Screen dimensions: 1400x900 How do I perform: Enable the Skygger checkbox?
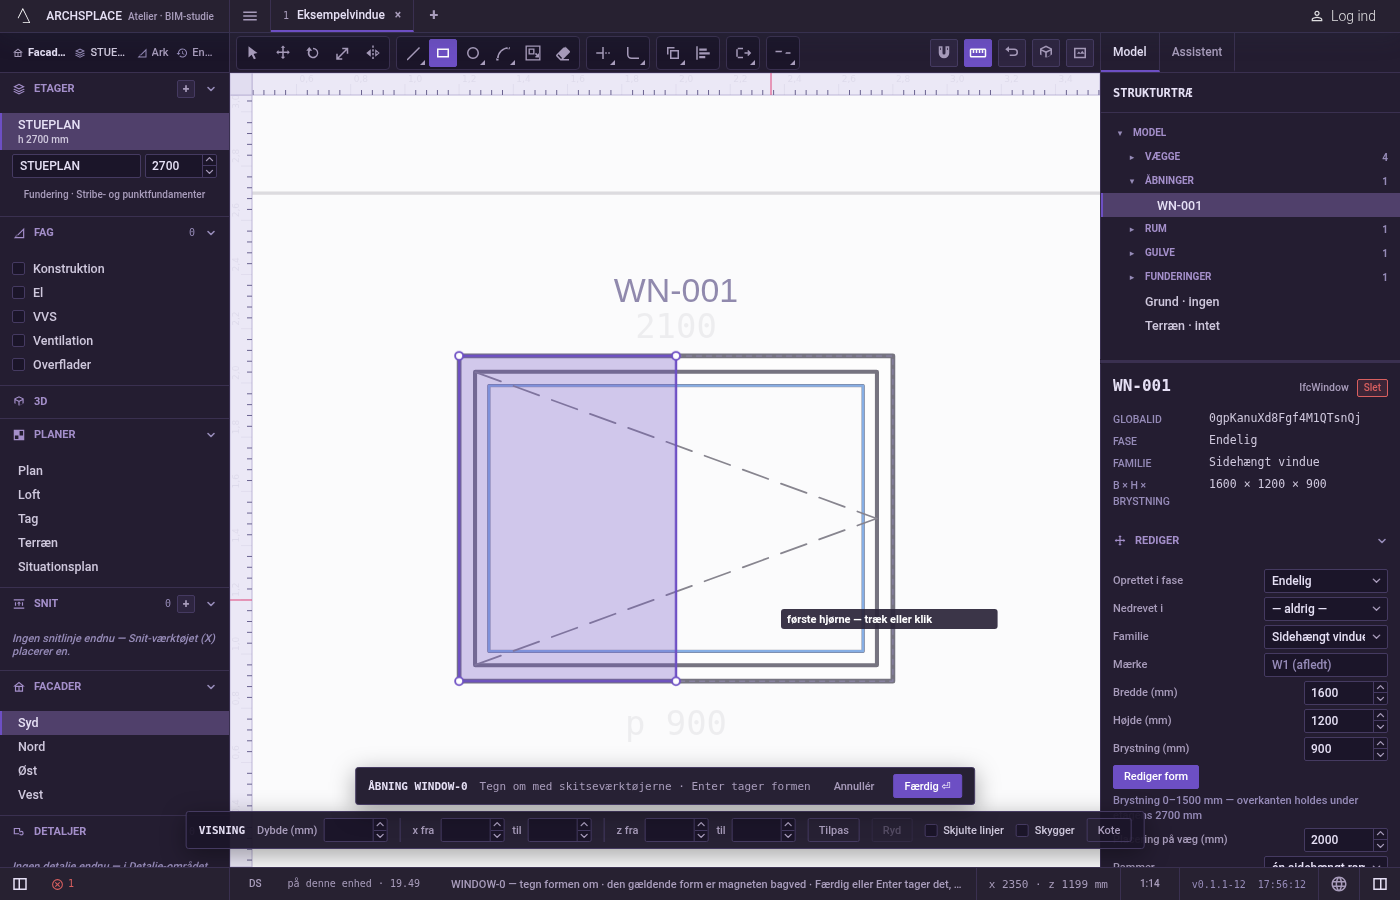[1022, 830]
